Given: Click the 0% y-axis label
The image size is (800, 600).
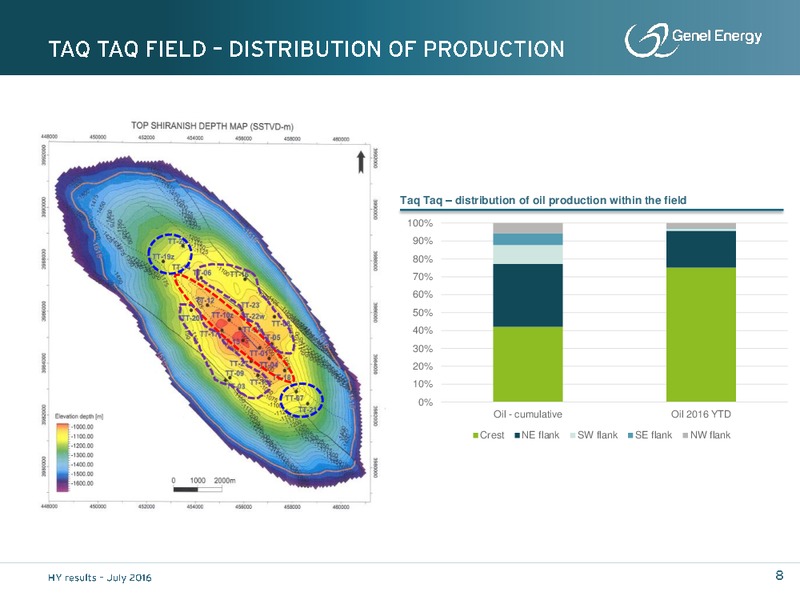Looking at the screenshot, I should tap(424, 403).
